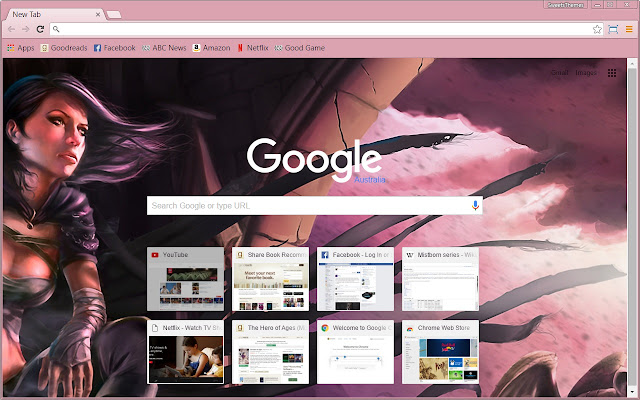Close the New Tab tab
Image resolution: width=640 pixels, height=400 pixels.
click(x=98, y=15)
